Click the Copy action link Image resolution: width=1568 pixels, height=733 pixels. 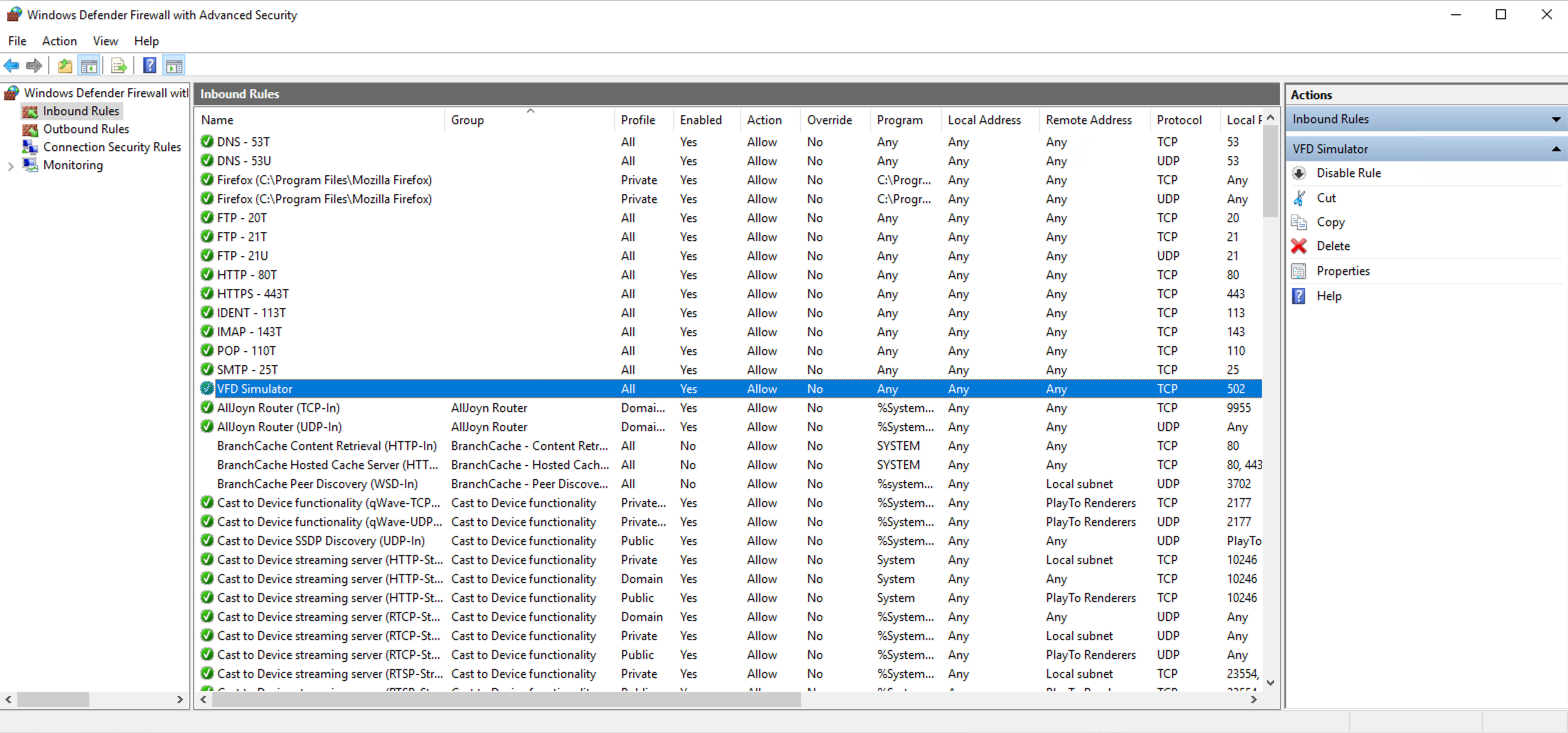click(1331, 222)
